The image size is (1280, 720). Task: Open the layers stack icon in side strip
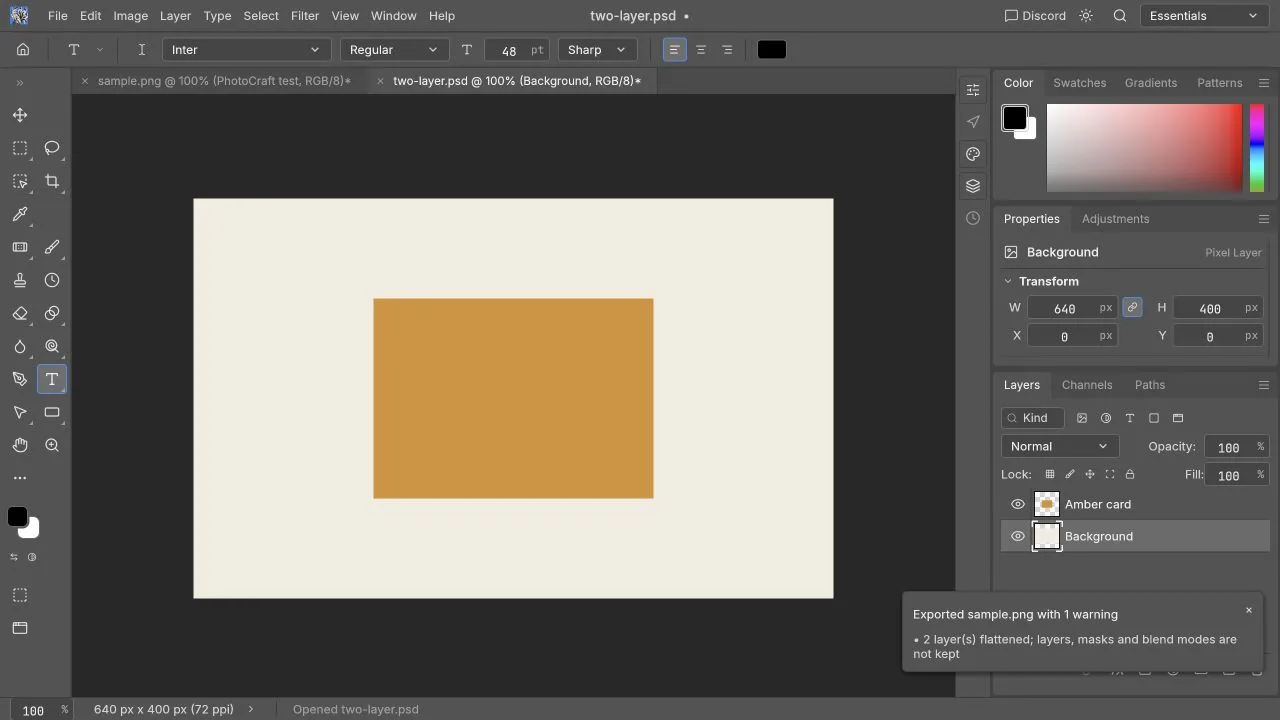point(973,186)
